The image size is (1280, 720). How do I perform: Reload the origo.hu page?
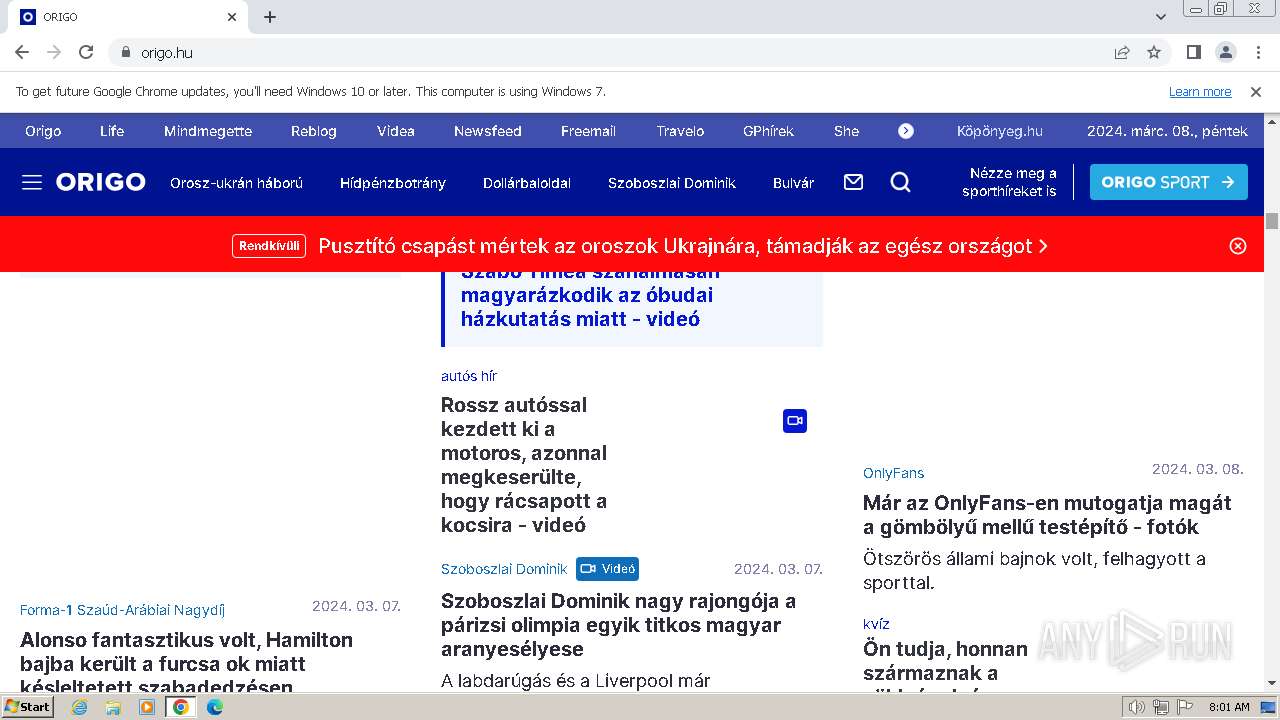coord(86,52)
